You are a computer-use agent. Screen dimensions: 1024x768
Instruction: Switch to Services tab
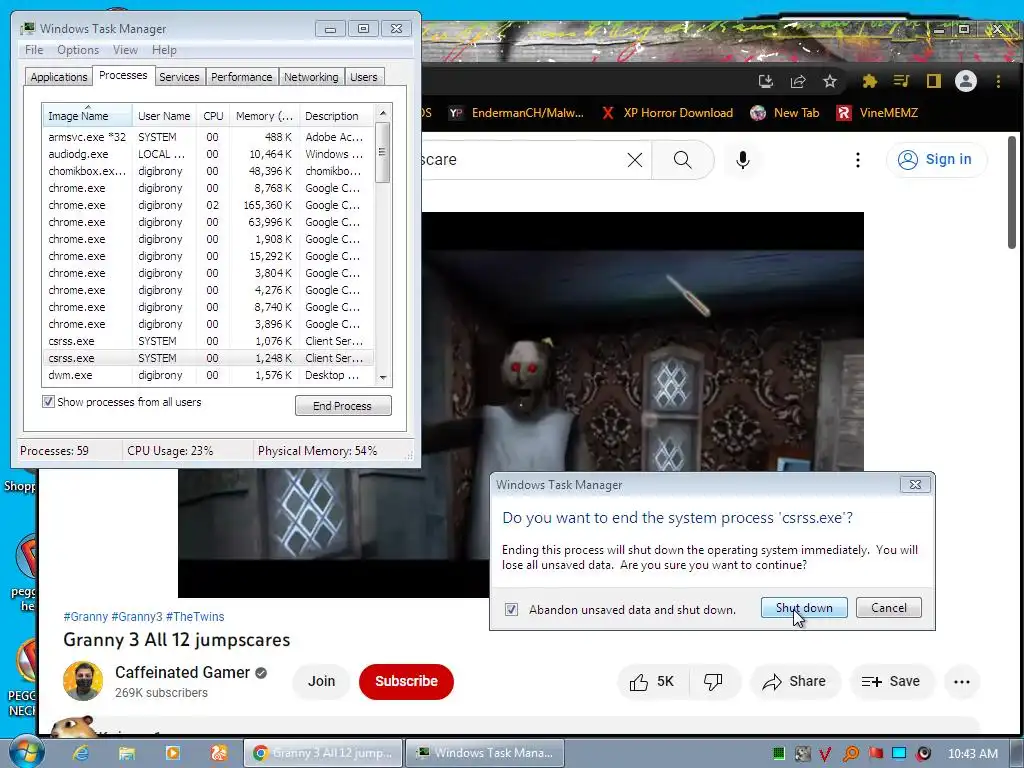179,77
